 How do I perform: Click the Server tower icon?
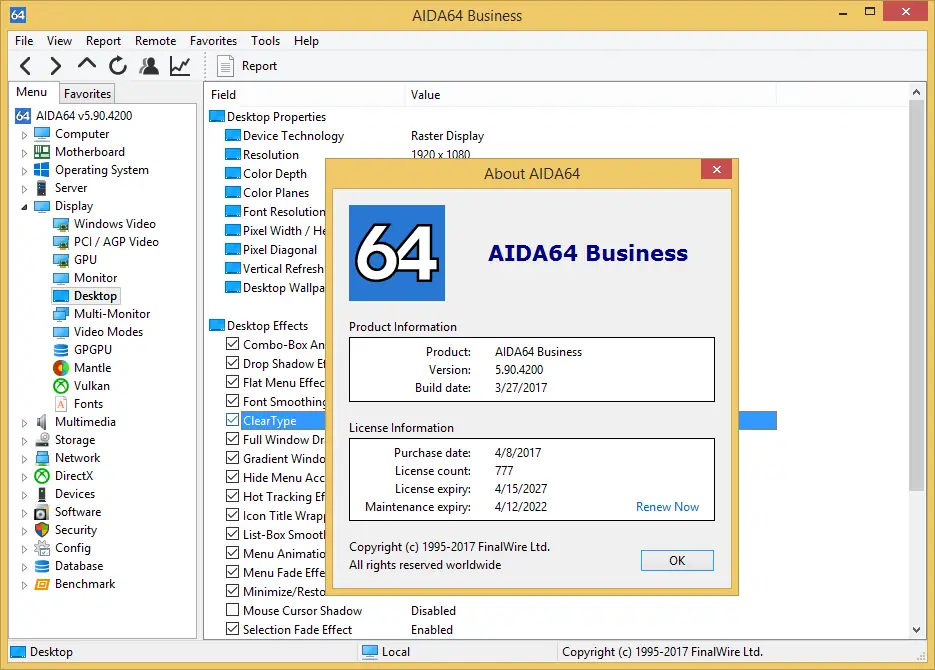point(42,188)
